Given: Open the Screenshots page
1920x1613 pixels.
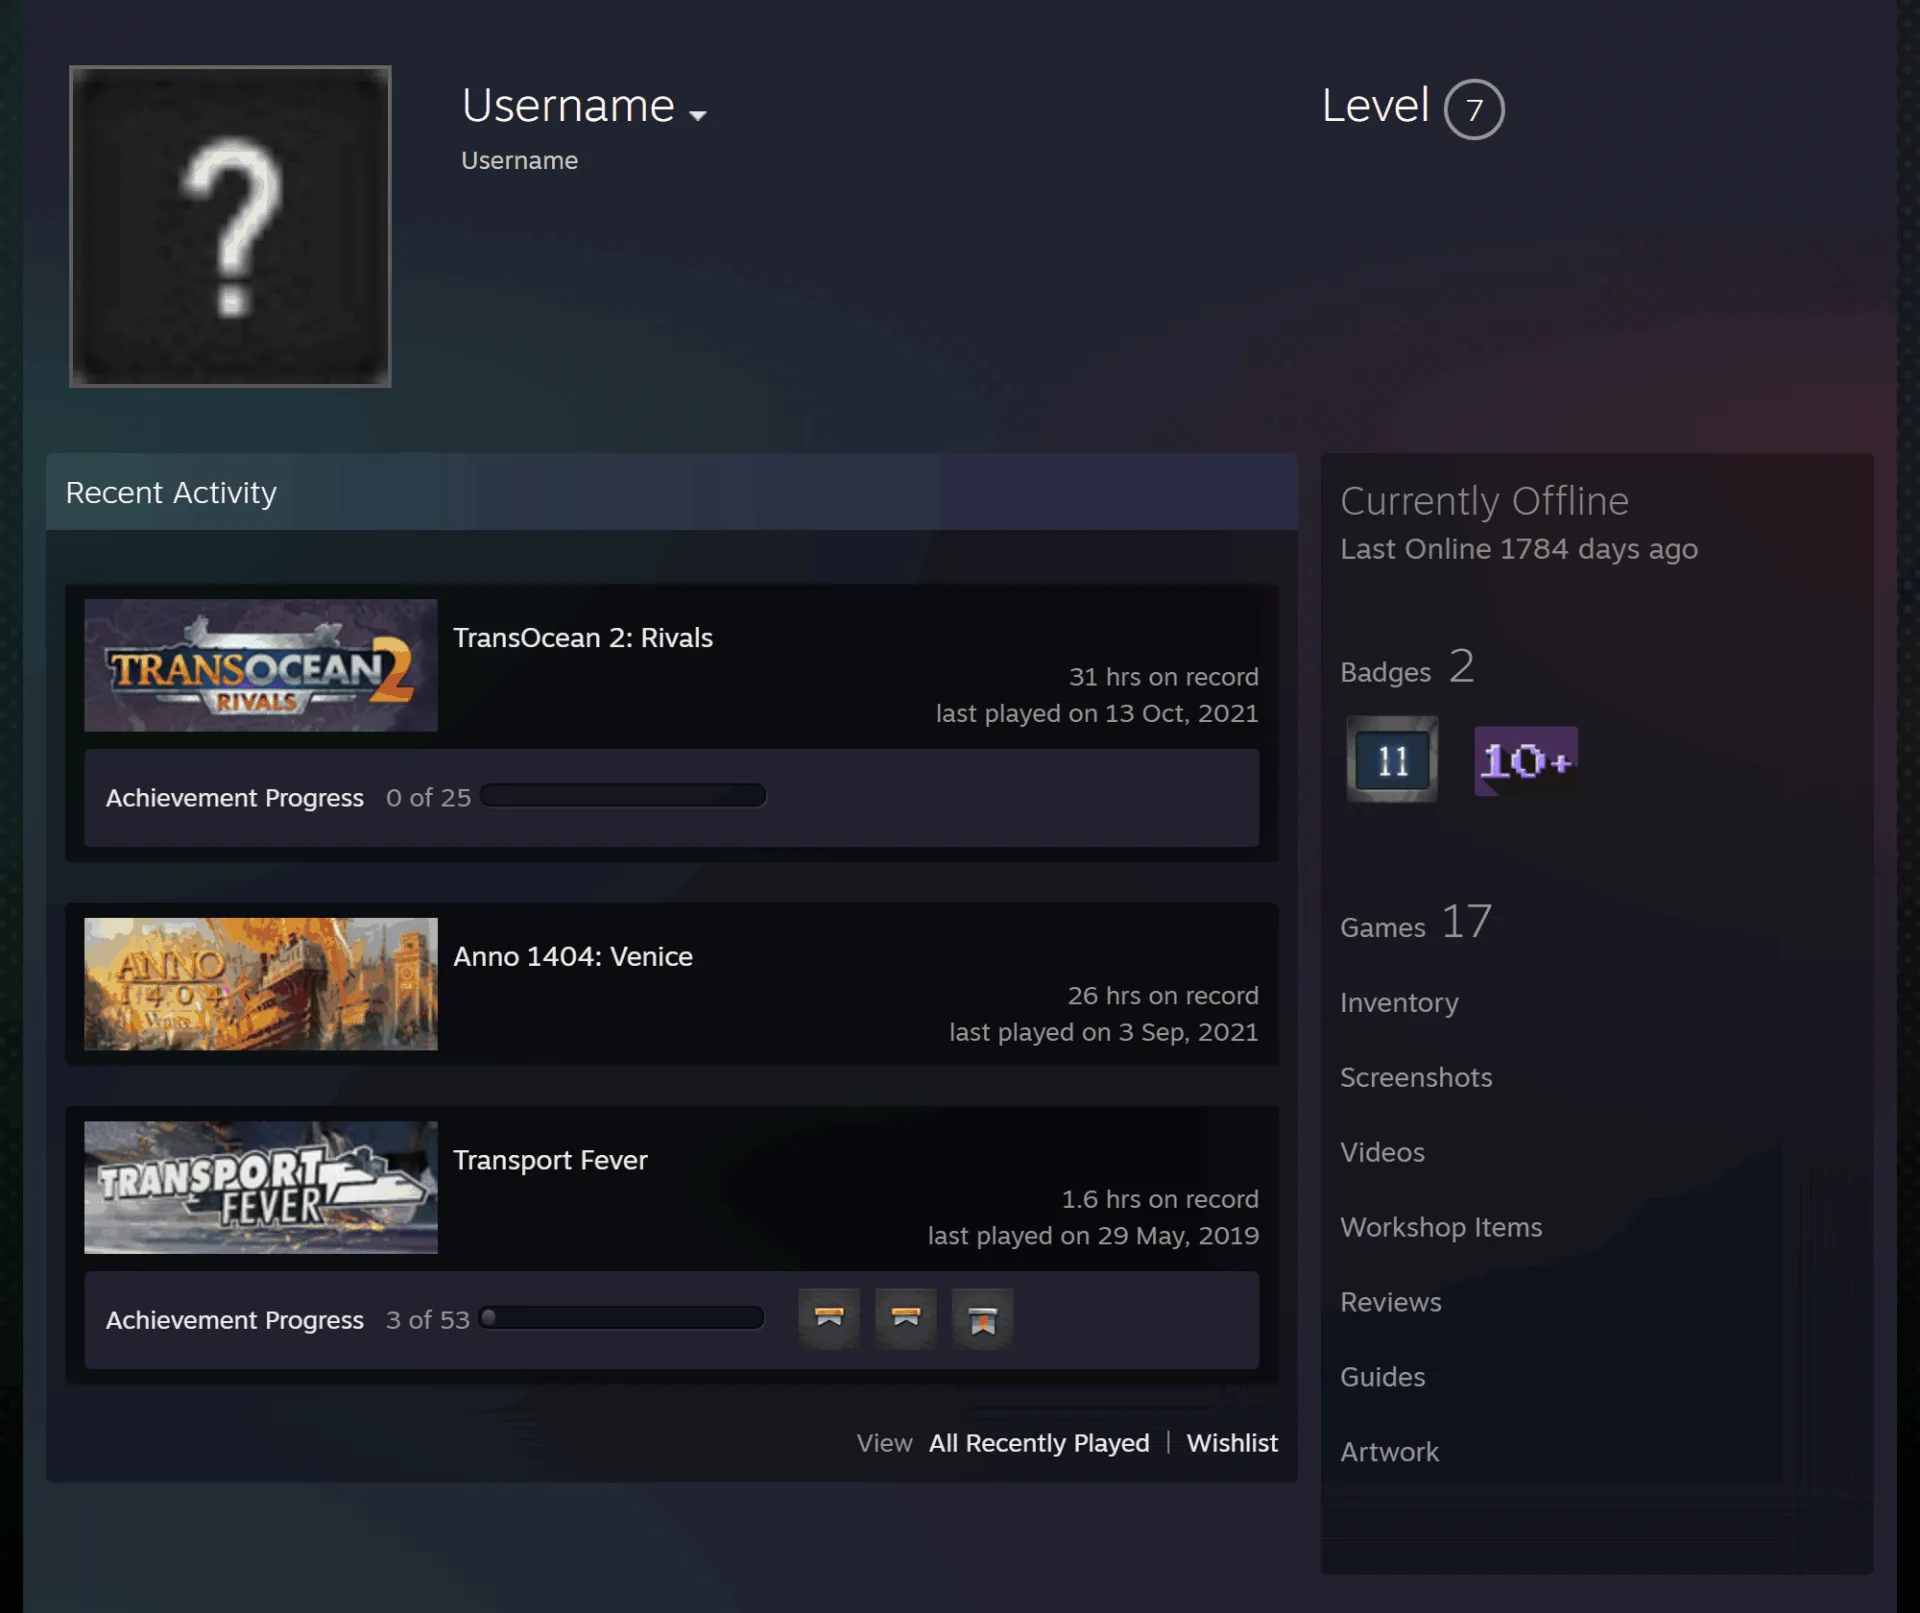Looking at the screenshot, I should coord(1416,1077).
